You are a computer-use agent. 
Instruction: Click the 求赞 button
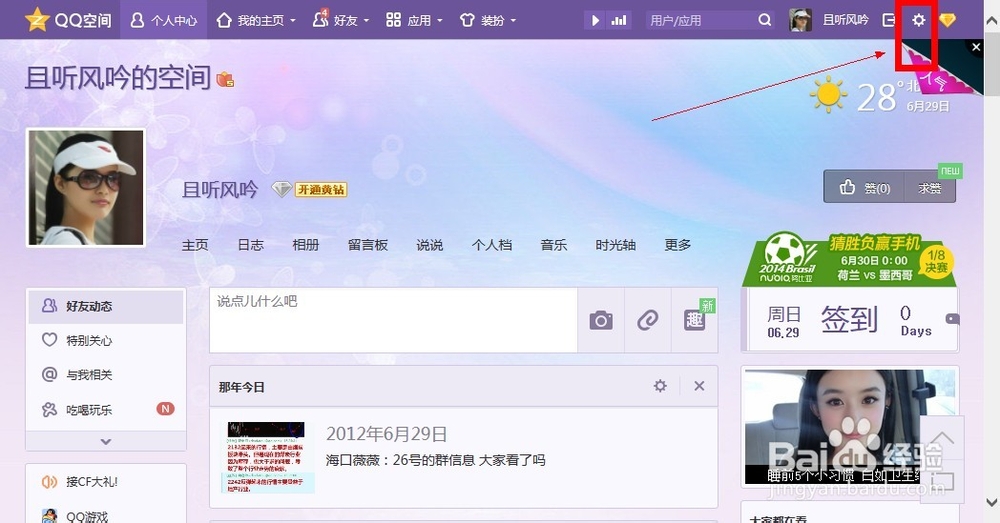click(930, 188)
